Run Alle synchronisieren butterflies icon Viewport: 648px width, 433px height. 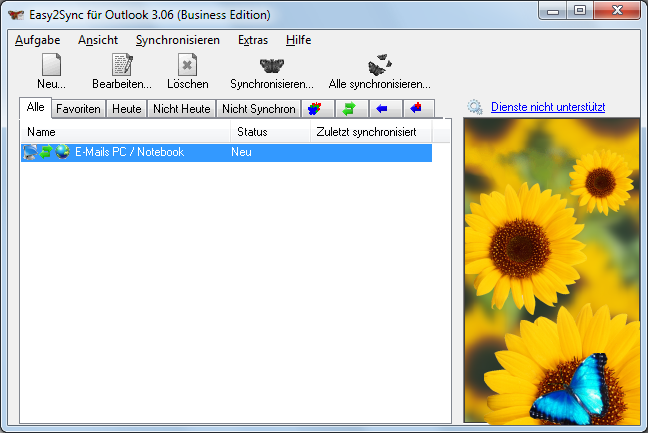379,65
